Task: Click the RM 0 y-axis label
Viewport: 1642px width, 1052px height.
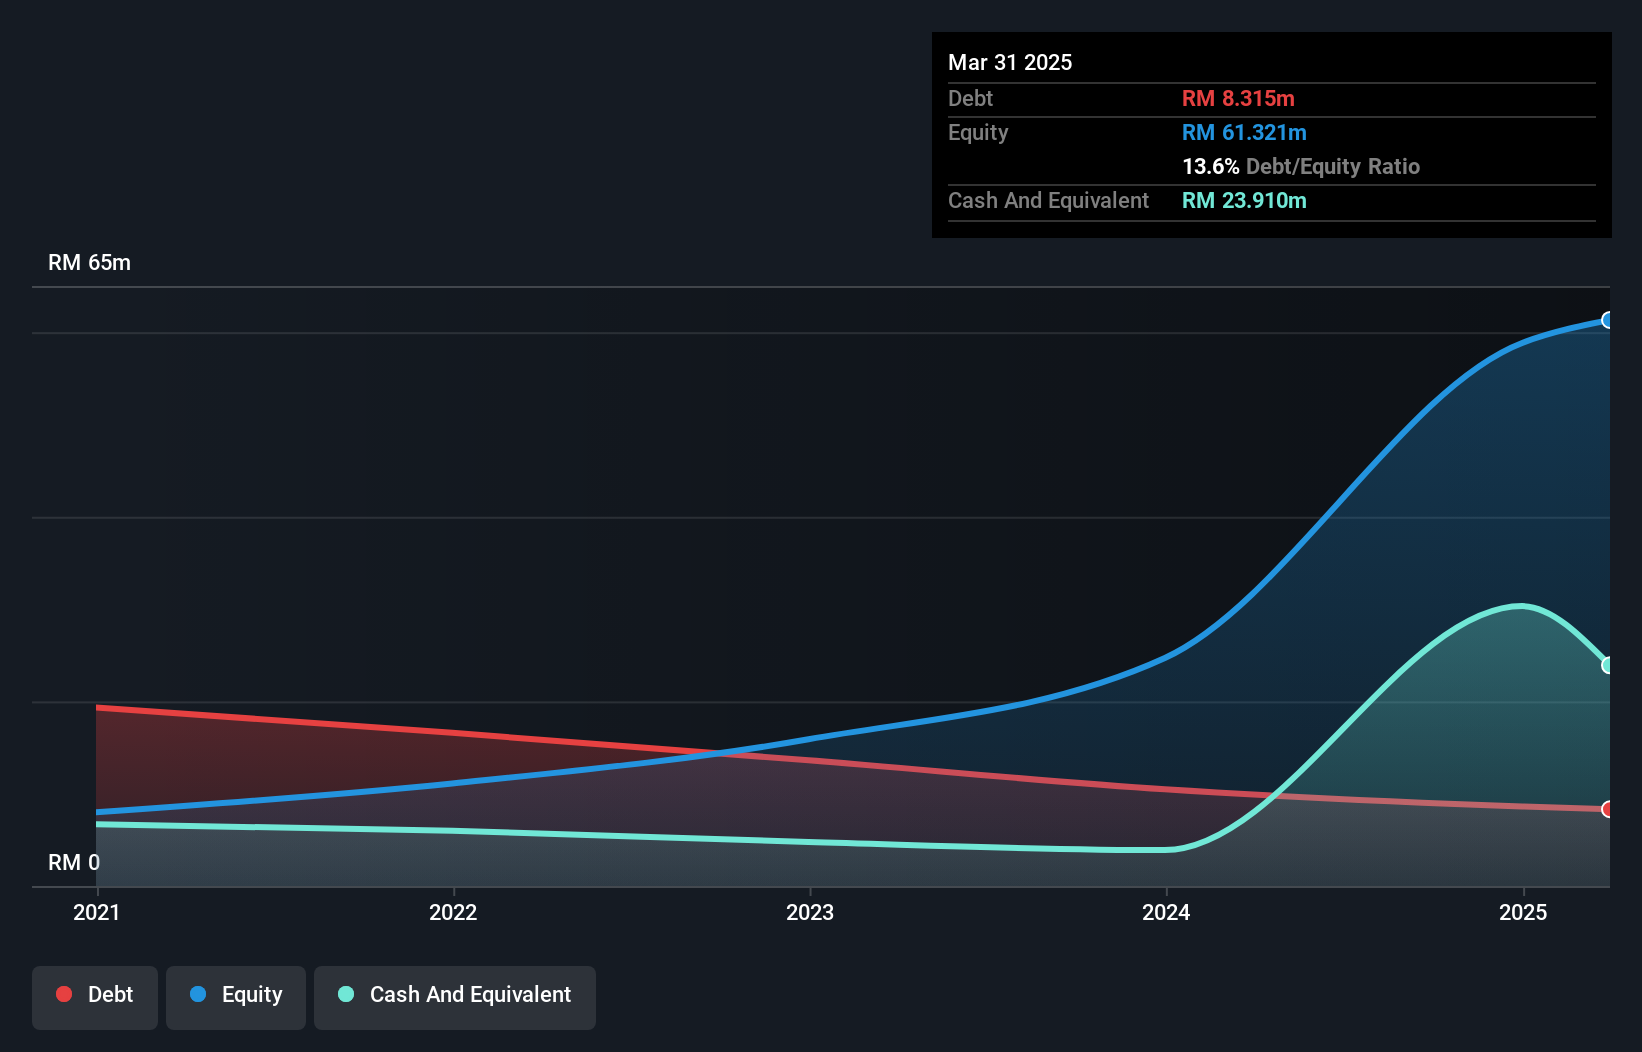Action: click(x=74, y=862)
